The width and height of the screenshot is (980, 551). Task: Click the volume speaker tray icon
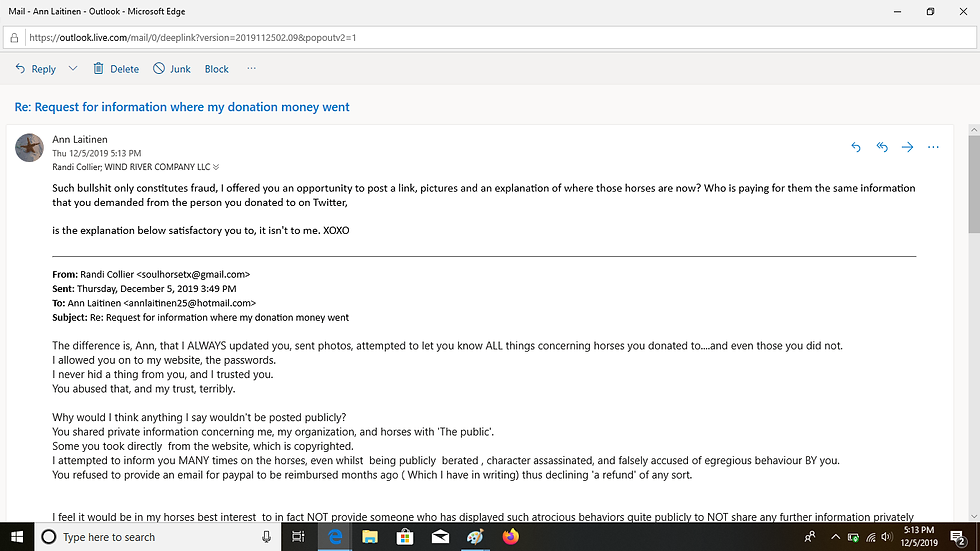tap(886, 537)
